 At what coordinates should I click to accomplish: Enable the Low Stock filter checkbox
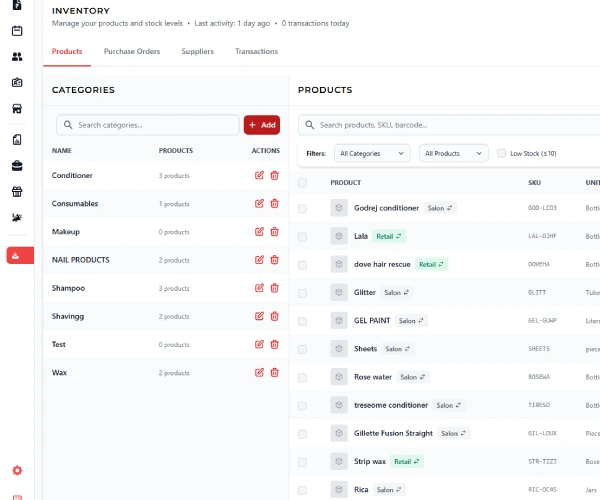pos(502,153)
